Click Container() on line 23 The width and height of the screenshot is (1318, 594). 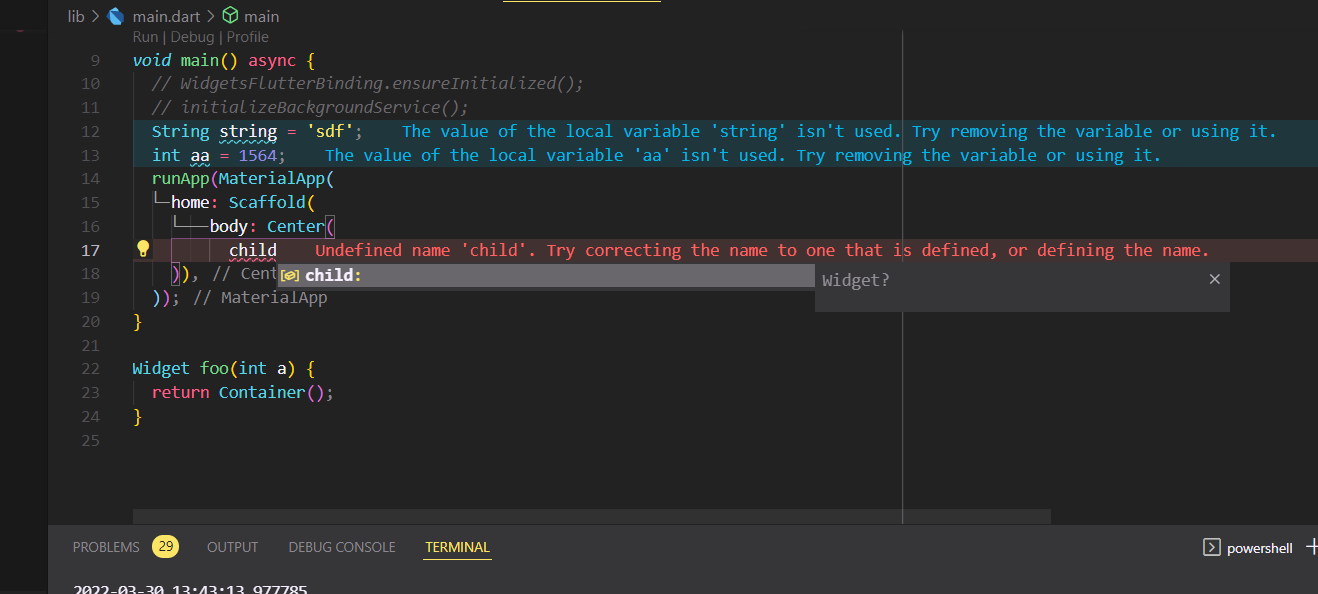tap(272, 392)
